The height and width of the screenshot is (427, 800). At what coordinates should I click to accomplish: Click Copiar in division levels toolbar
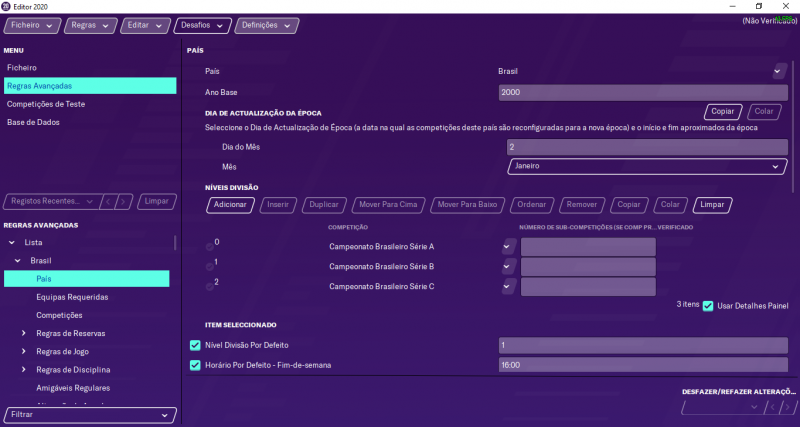tap(629, 205)
